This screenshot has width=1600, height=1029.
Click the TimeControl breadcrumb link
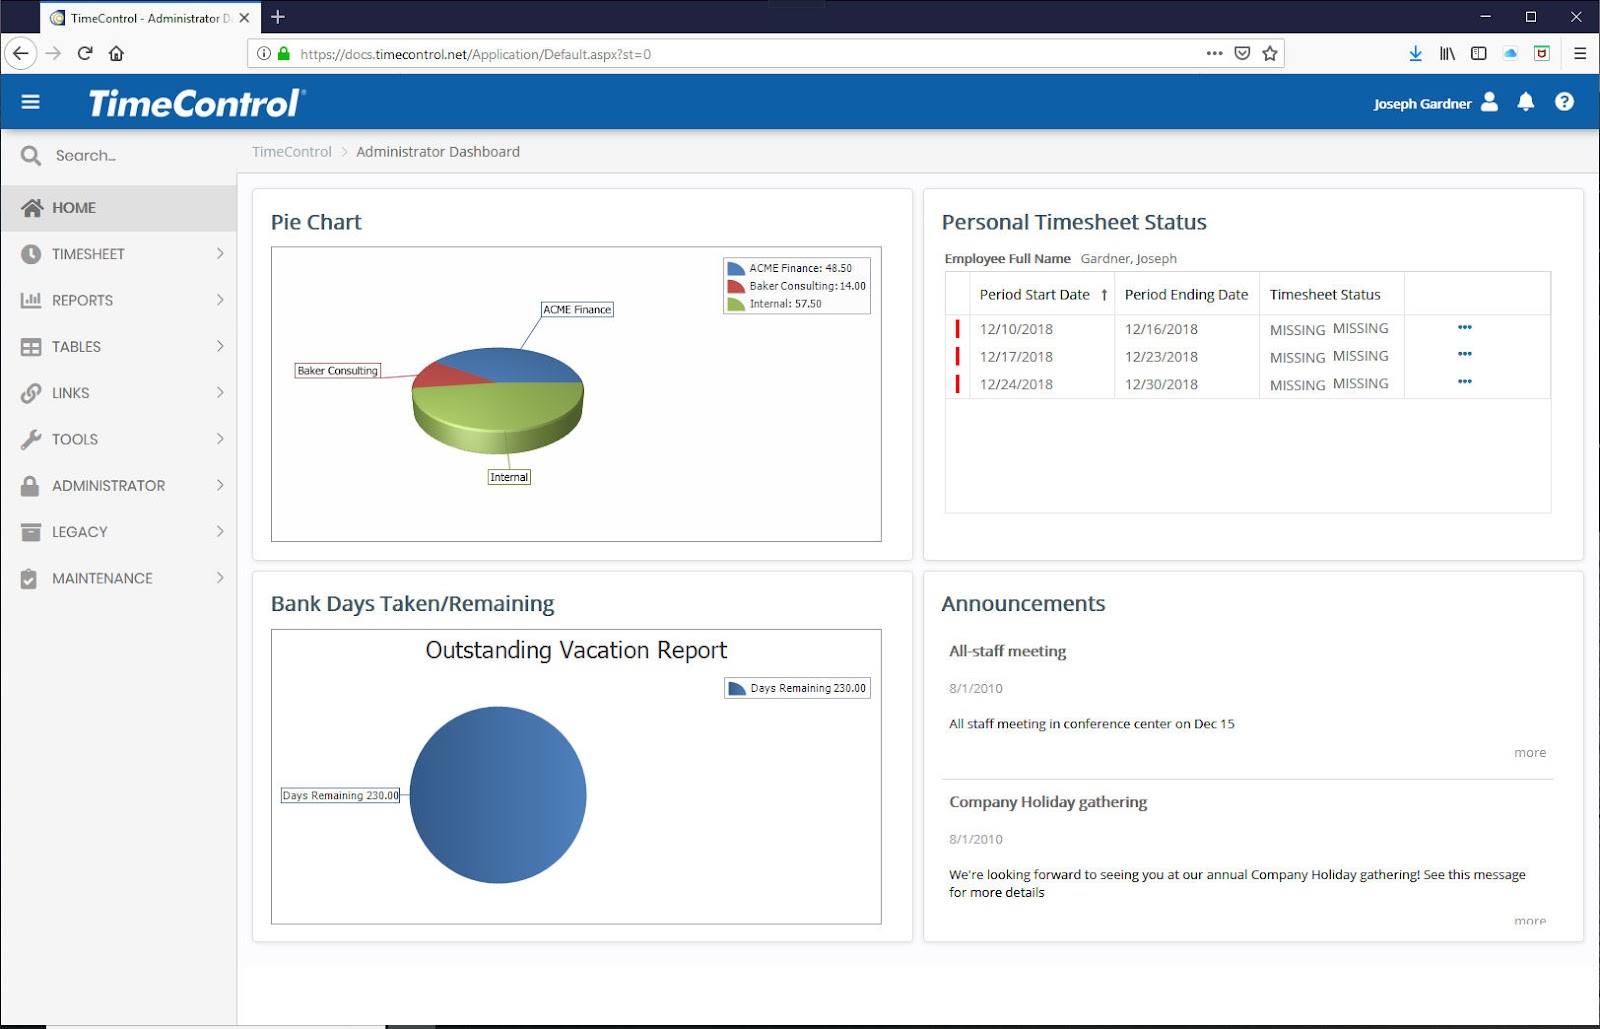tap(292, 152)
